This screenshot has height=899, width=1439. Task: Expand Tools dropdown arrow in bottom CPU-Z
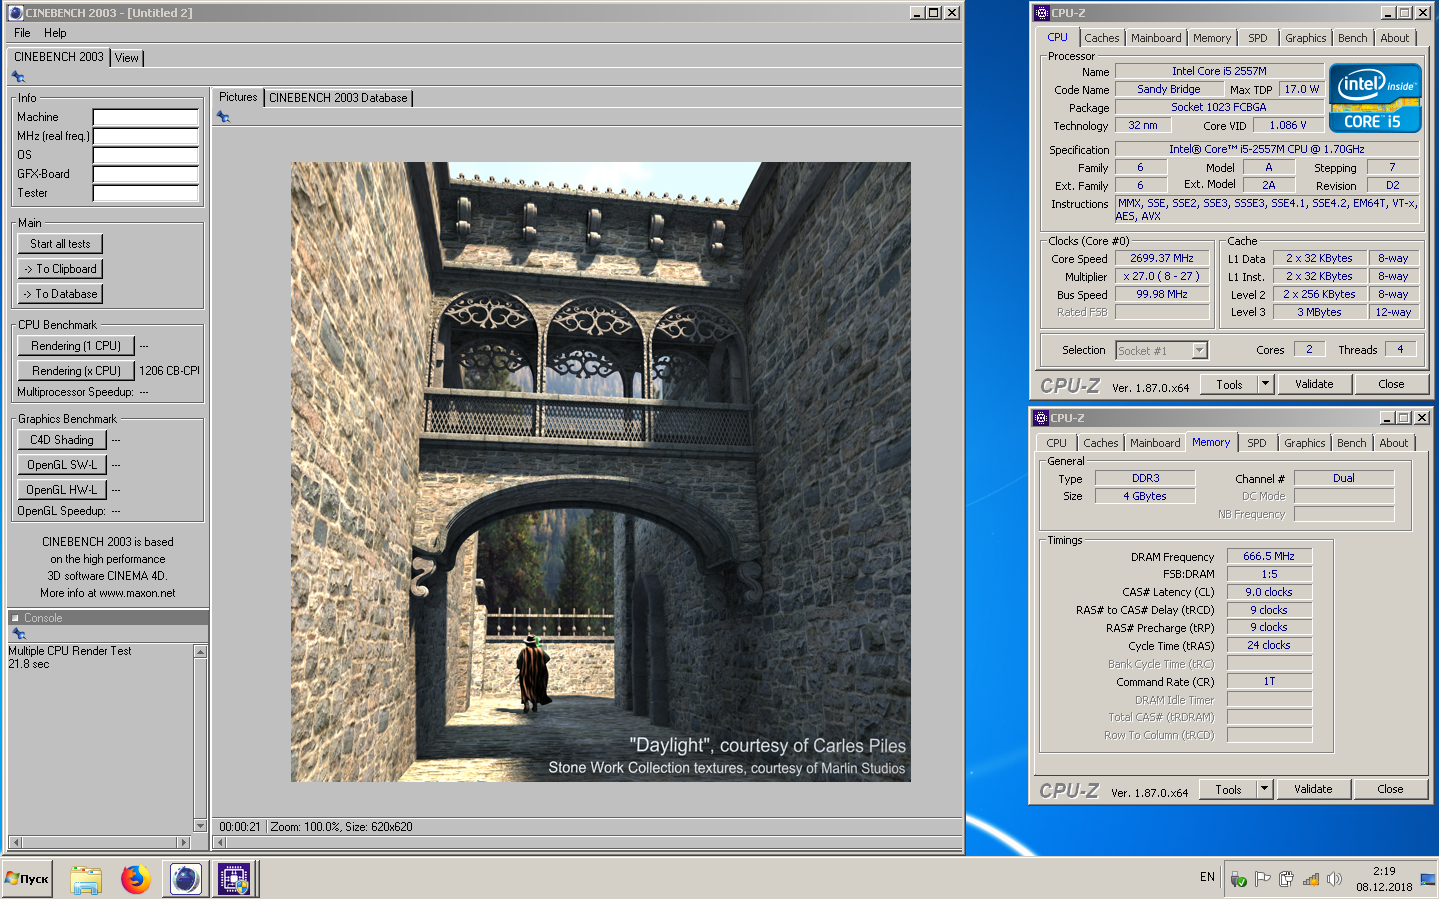[x=1264, y=789]
